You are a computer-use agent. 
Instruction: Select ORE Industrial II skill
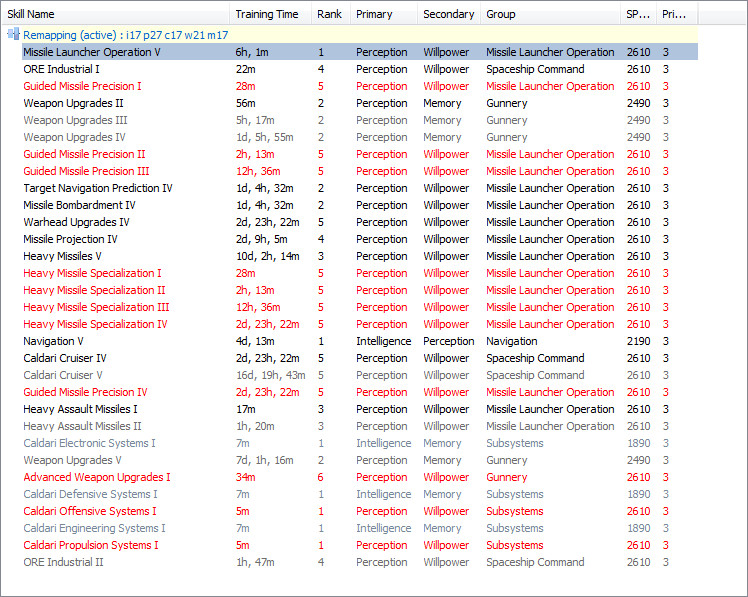coord(63,563)
